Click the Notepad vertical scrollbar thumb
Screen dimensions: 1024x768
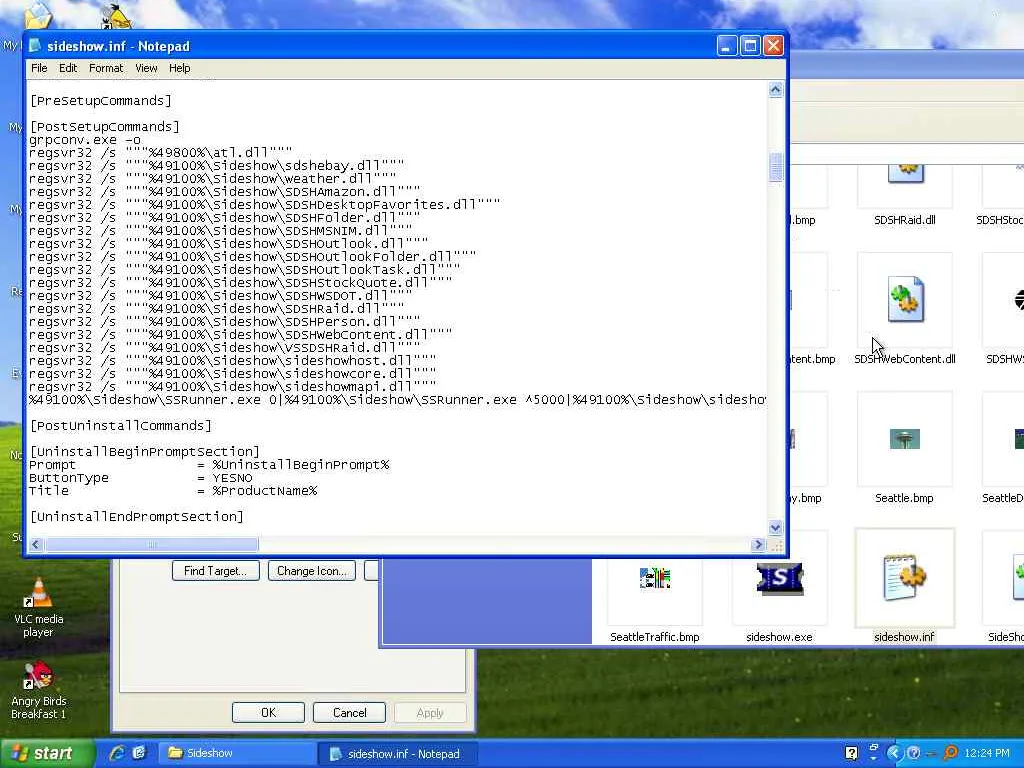tap(775, 167)
